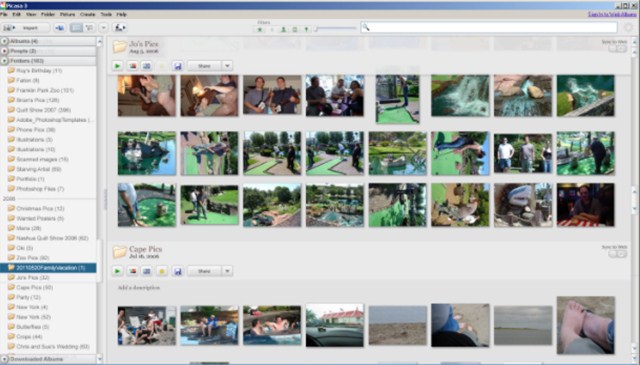The width and height of the screenshot is (640, 365).
Task: Filter to show starred photos only
Action: (x=260, y=29)
